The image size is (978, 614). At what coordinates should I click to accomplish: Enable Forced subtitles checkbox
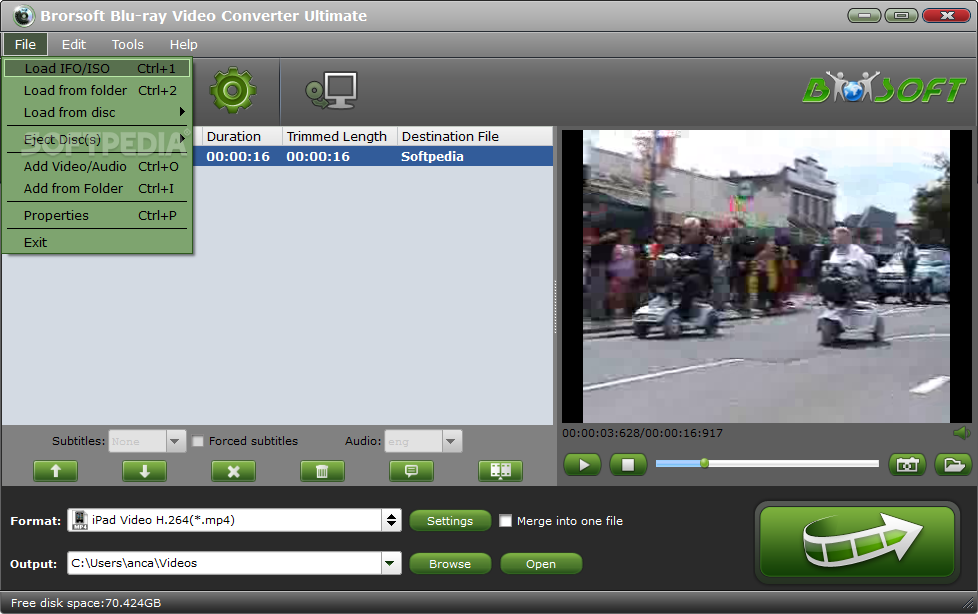coord(198,441)
